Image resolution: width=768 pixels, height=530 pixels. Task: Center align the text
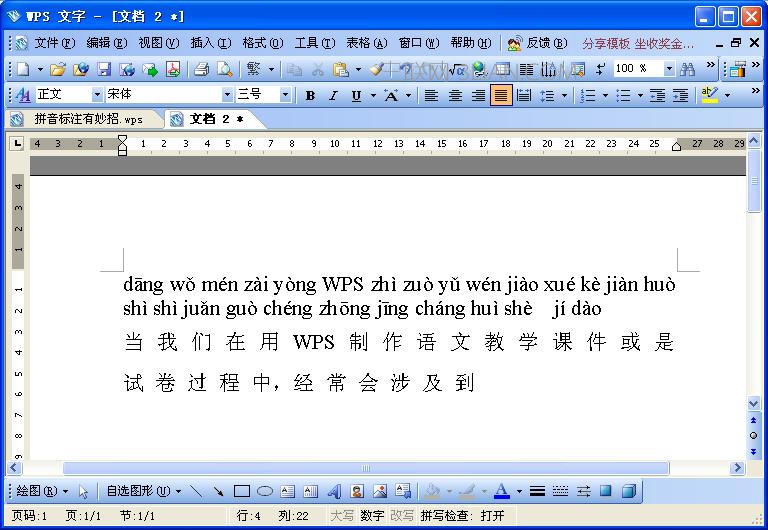[455, 95]
